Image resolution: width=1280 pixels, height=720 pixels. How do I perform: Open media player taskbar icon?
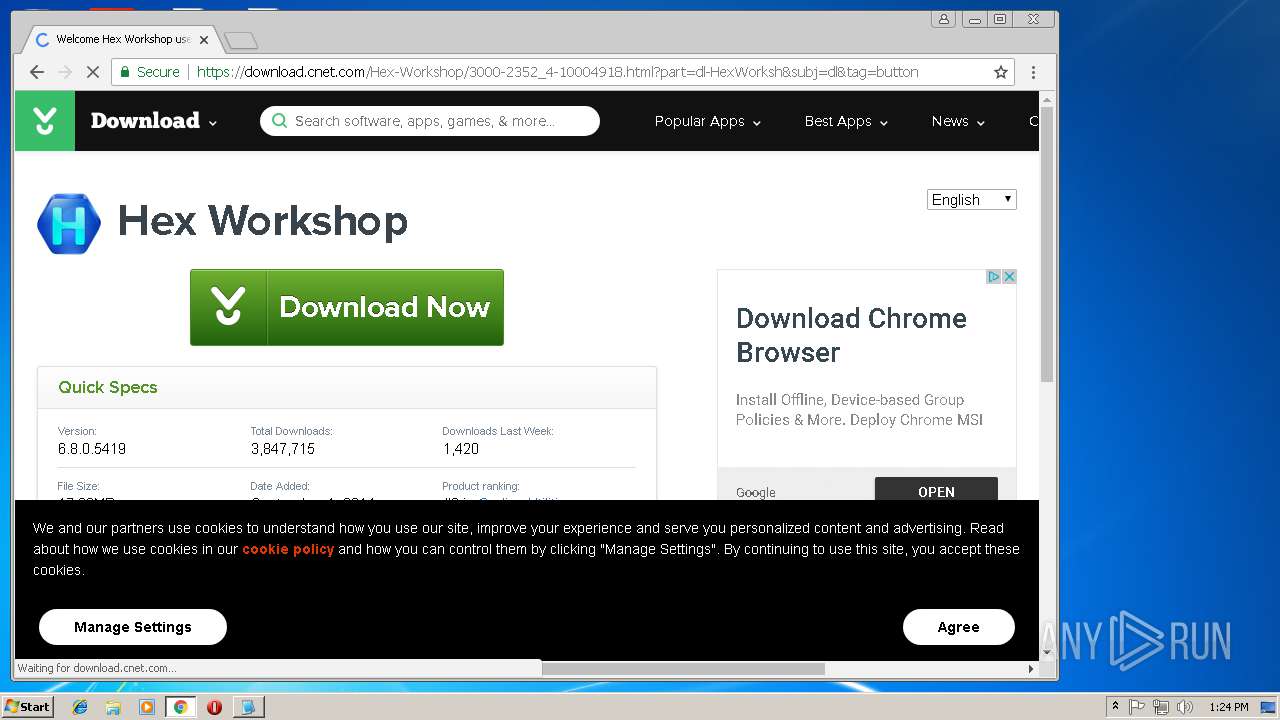147,707
